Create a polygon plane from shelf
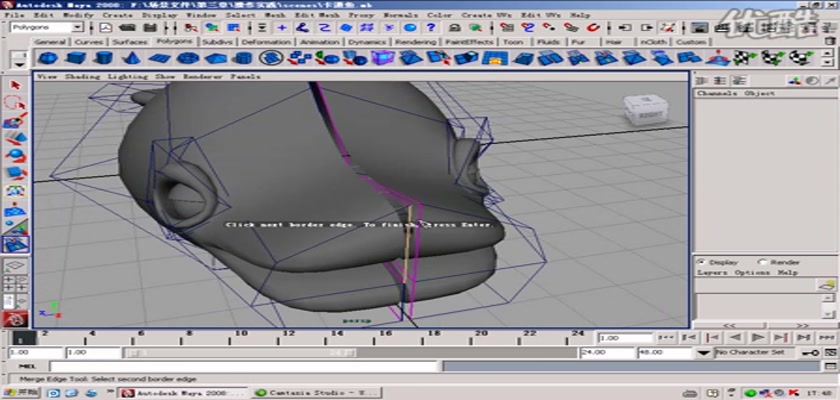This screenshot has width=840, height=400. 159,57
